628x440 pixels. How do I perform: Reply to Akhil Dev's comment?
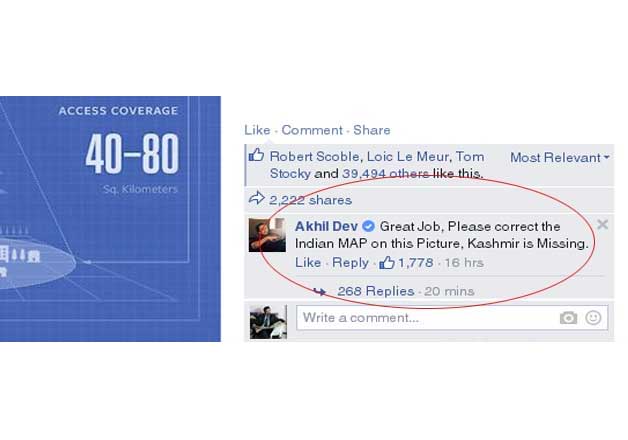(x=350, y=263)
